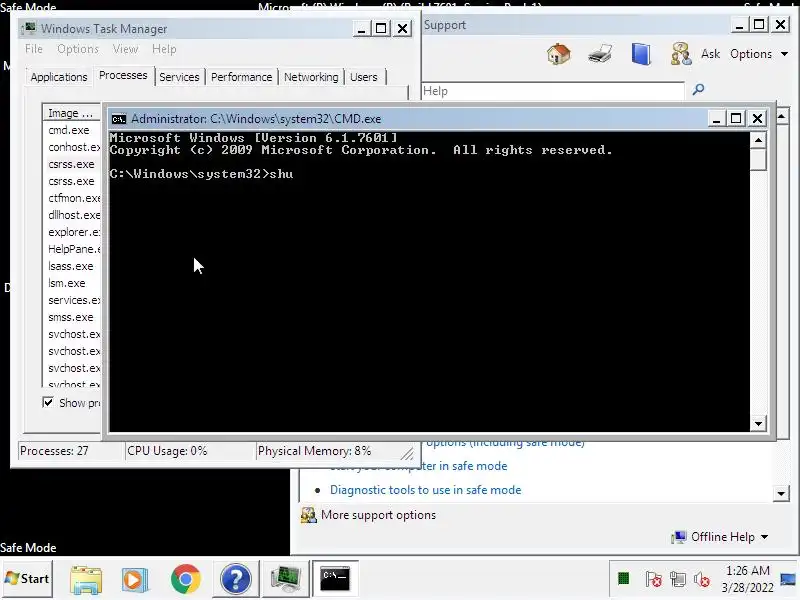Click the Action Center flag tray icon

click(x=653, y=579)
